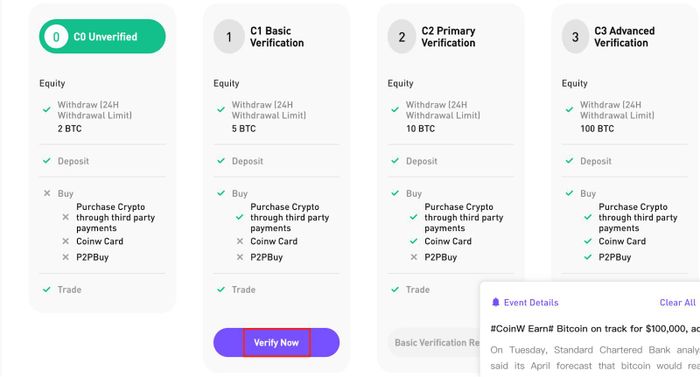Click the Basic Verification Required grey button
Screen dimensions: 700x377
point(435,343)
